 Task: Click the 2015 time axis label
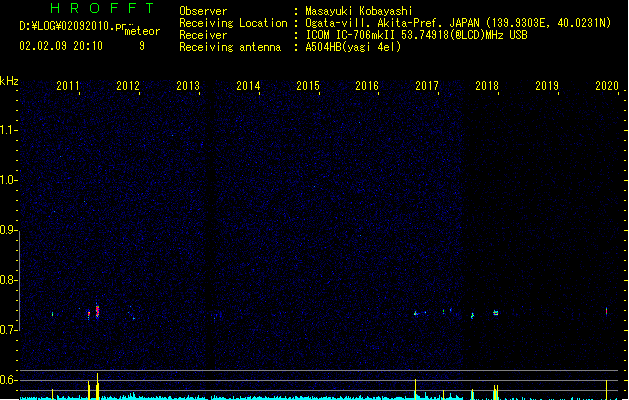coord(308,86)
